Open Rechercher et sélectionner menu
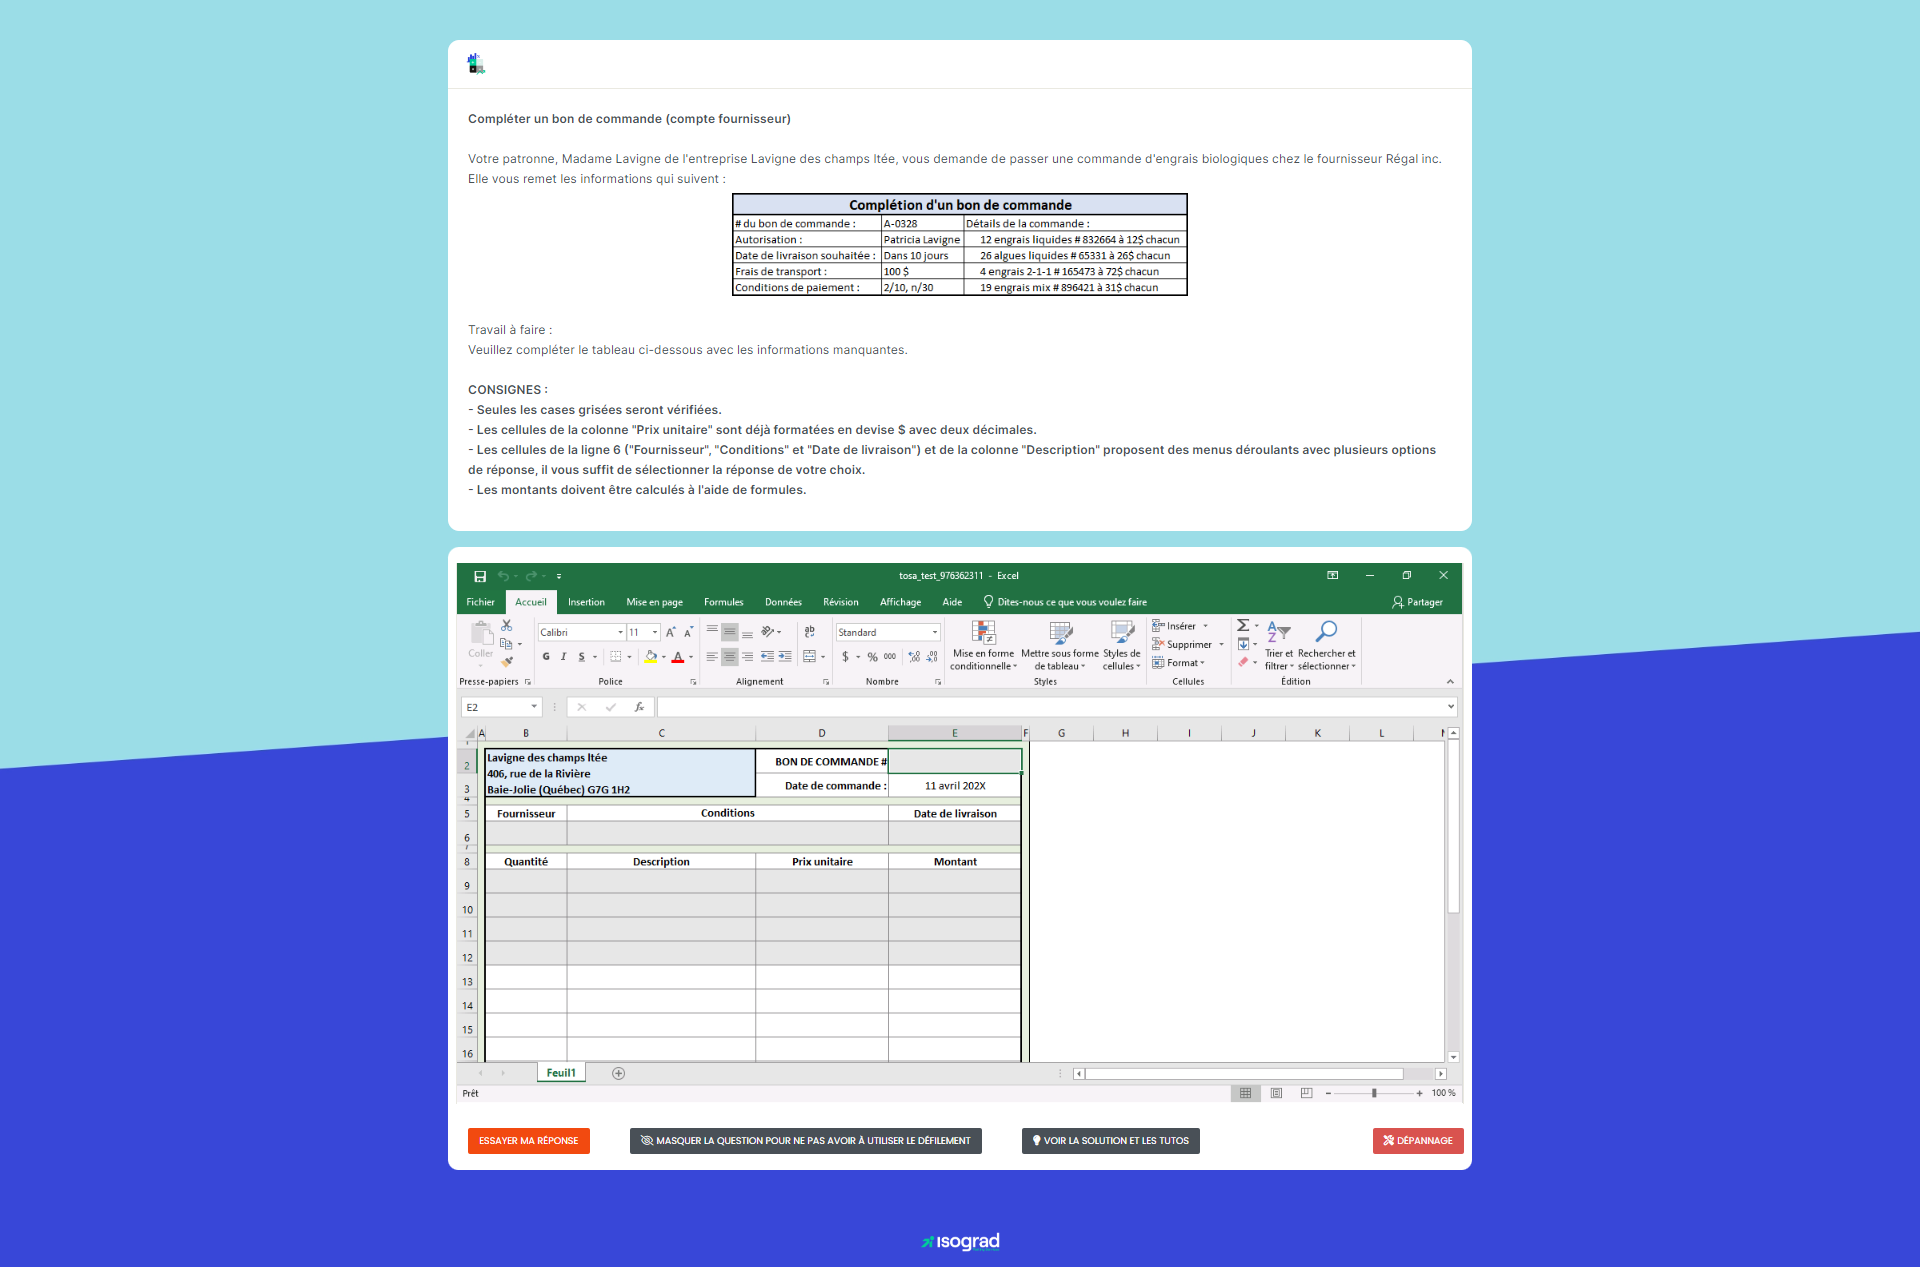Screen dimensions: 1920x1267 (1327, 645)
